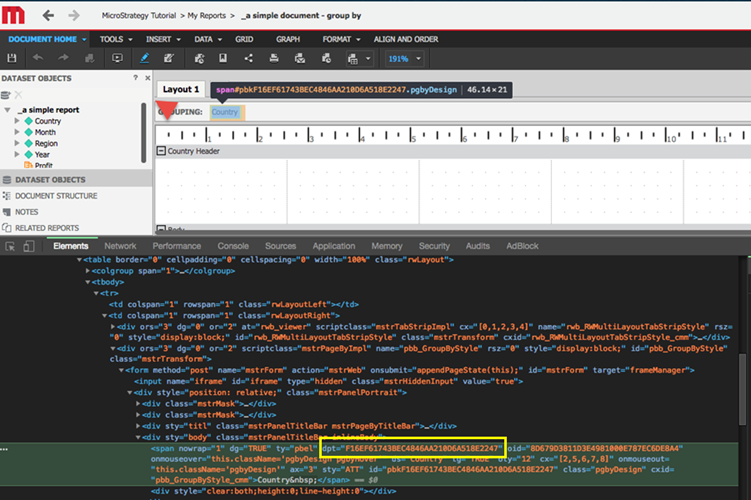Open presentation mode with the screen icon
This screenshot has width=751, height=500.
point(117,59)
